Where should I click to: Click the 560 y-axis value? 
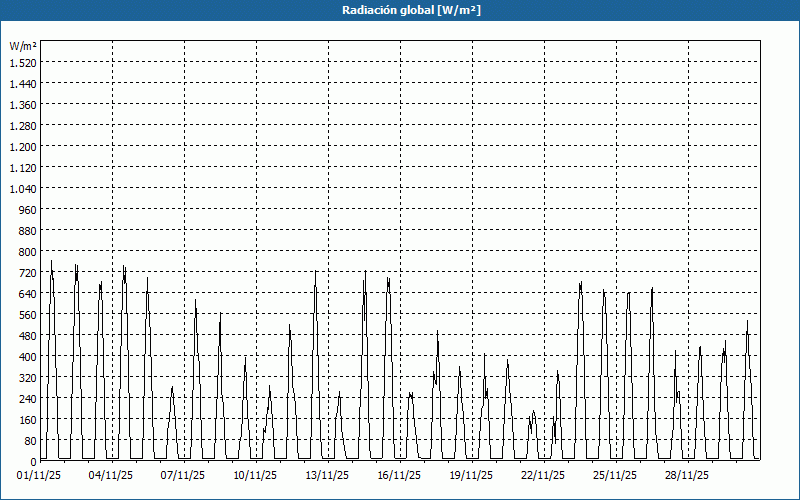click(x=26, y=314)
